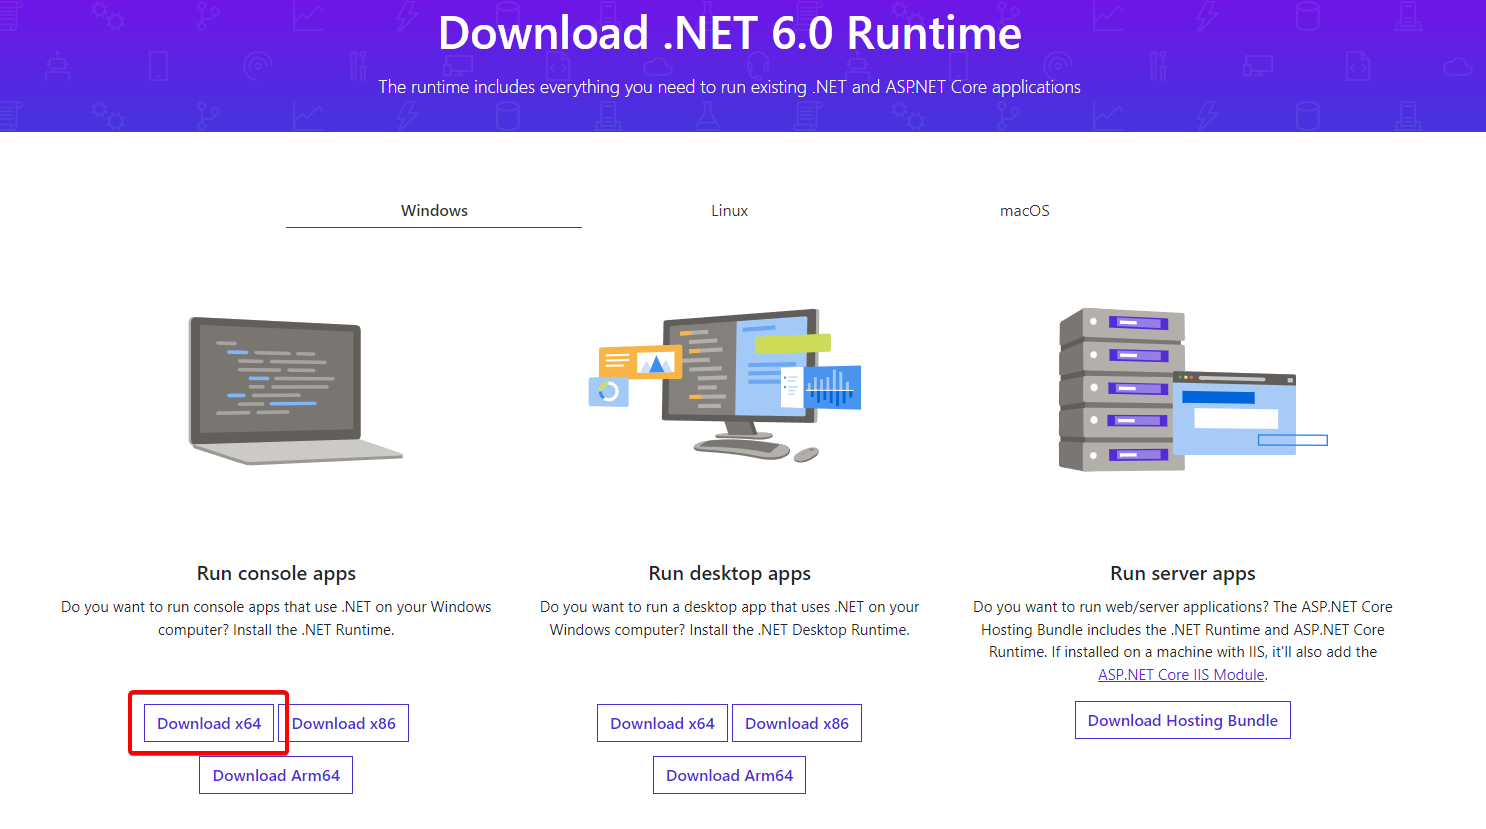Screen dimensions: 1486x829
Task: Download the x64 .NET Runtime for console apps
Action: [x=209, y=723]
